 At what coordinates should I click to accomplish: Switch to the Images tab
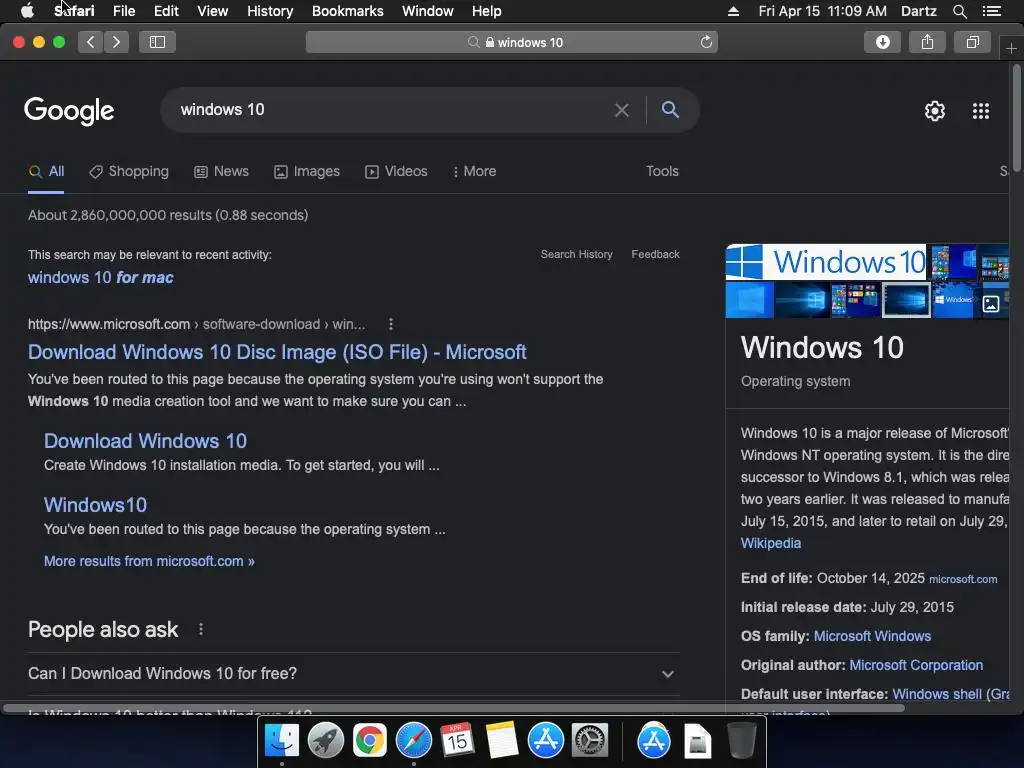pos(307,171)
